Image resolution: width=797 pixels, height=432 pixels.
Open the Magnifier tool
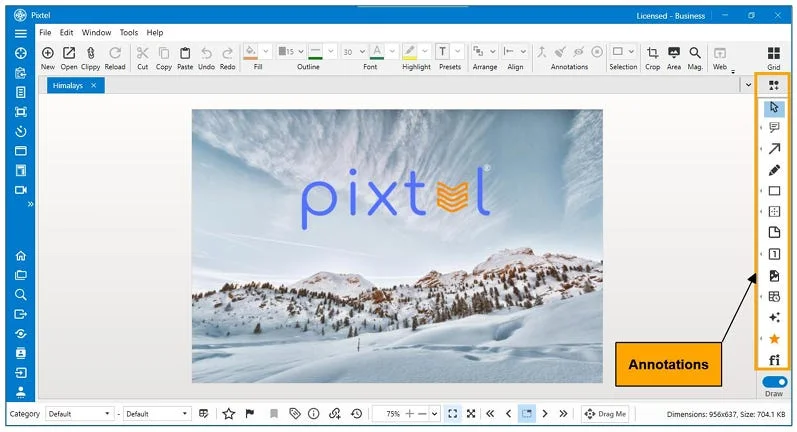[x=695, y=53]
